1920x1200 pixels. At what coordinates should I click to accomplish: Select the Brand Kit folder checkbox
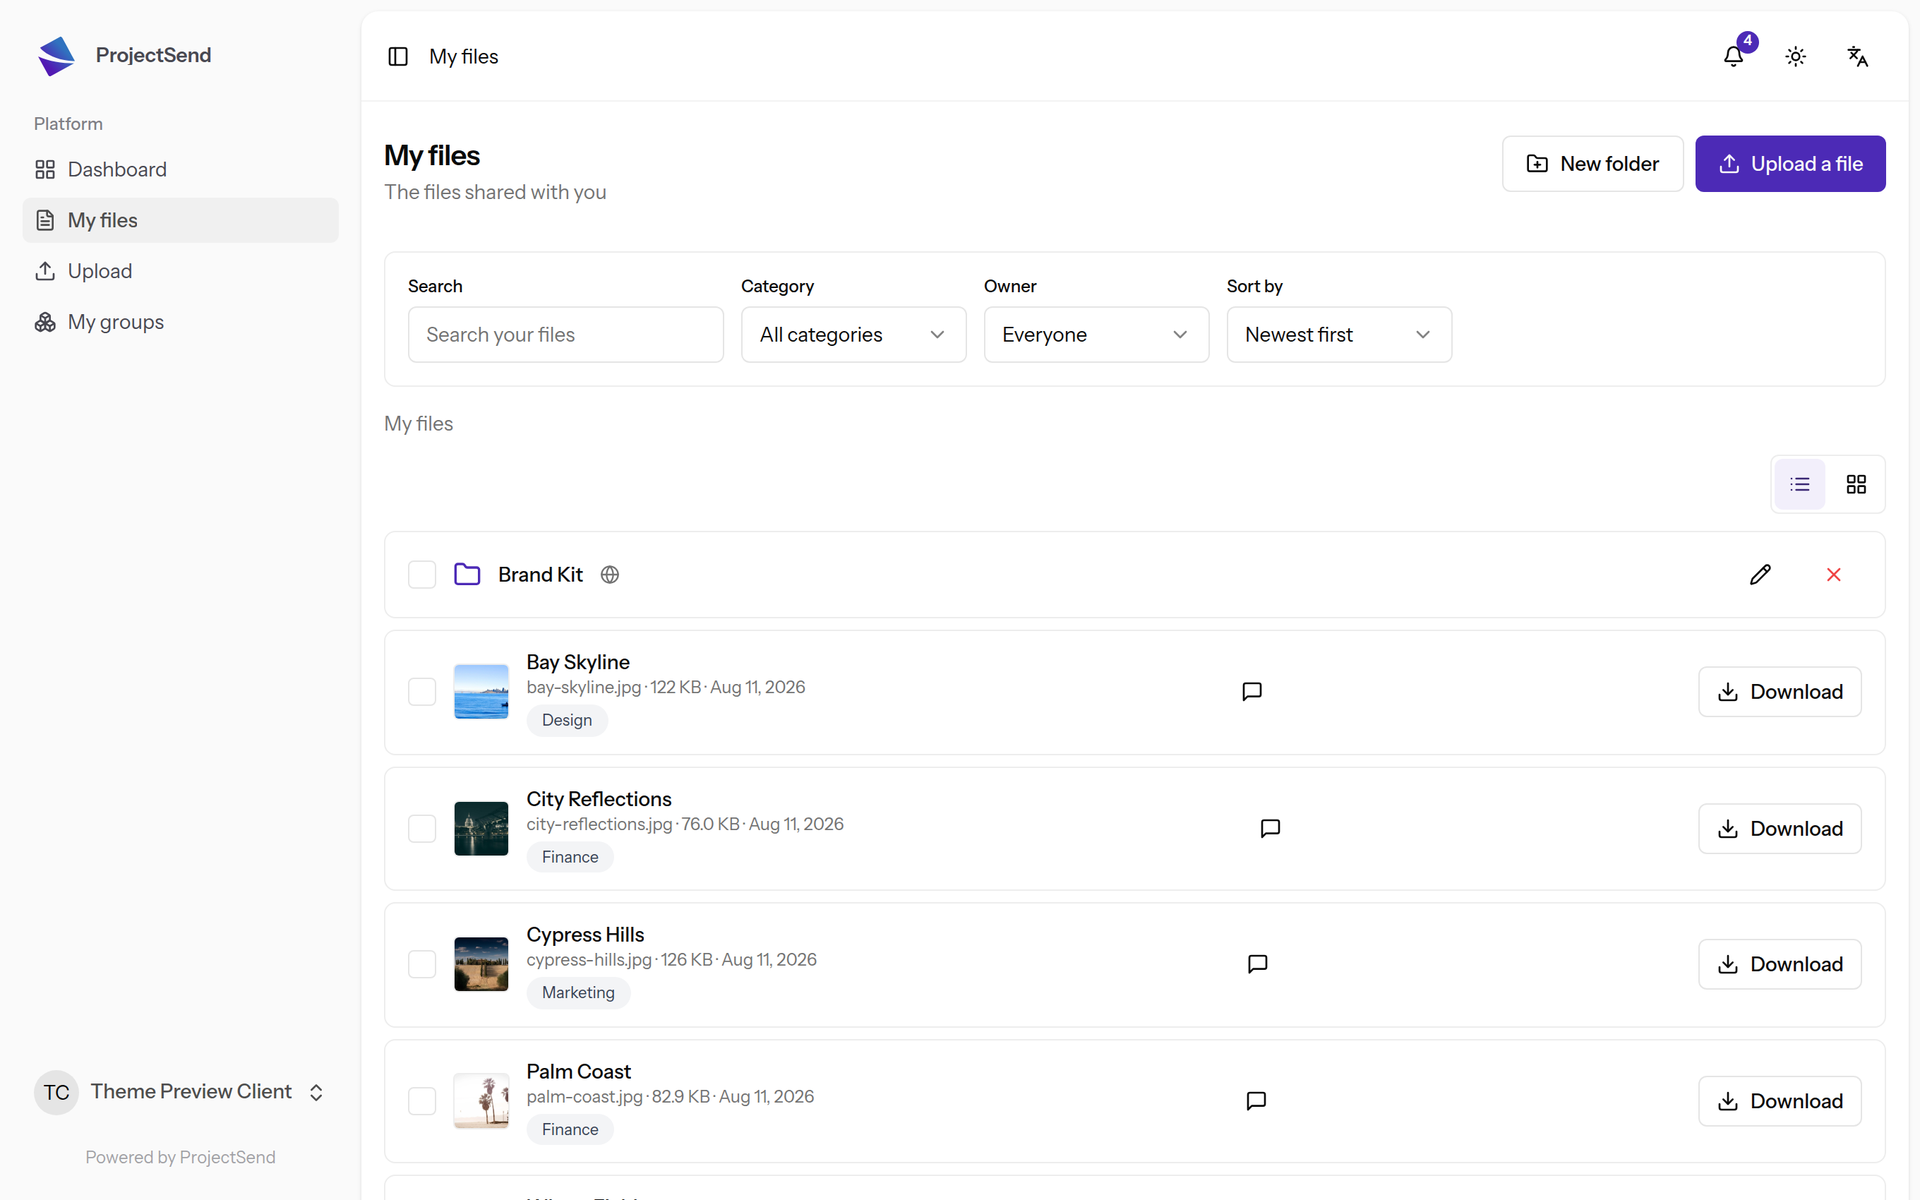[422, 575]
